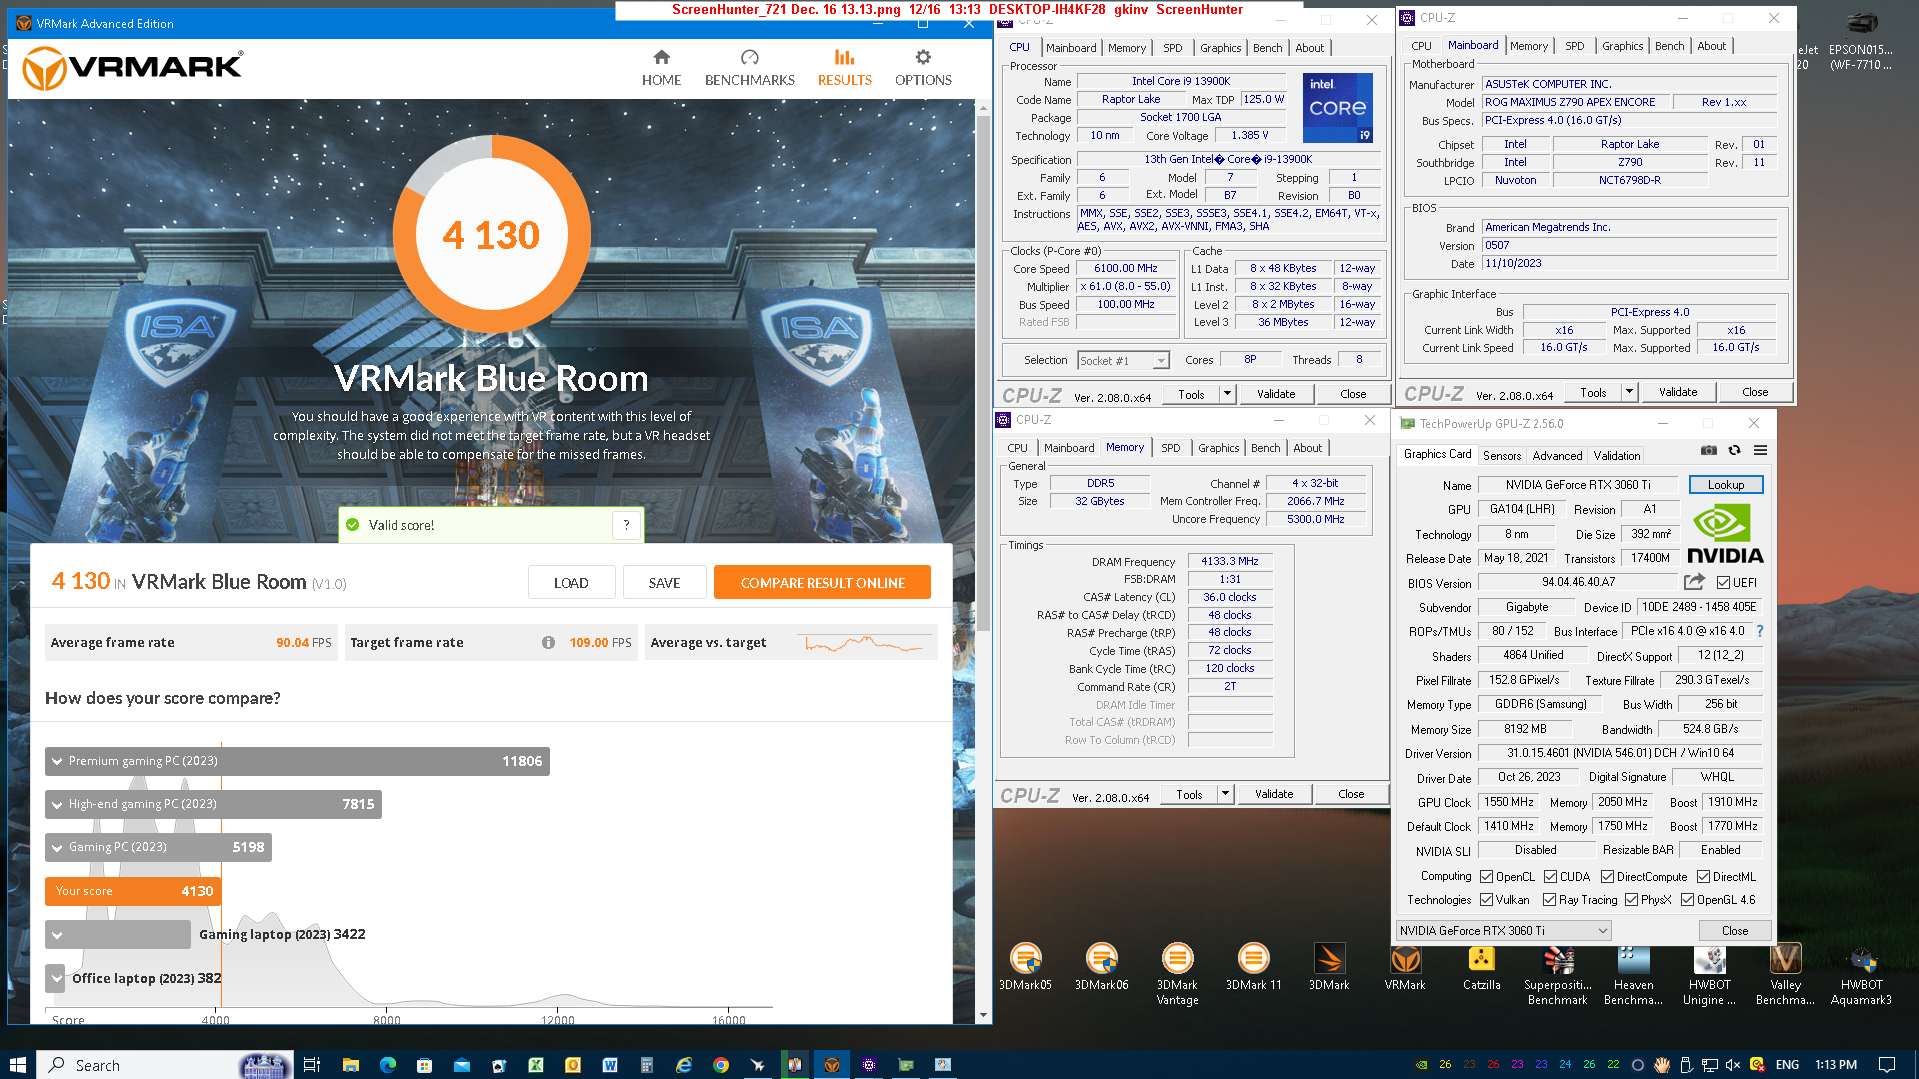Open the 3DMark06 desktop shortcut

click(1101, 967)
